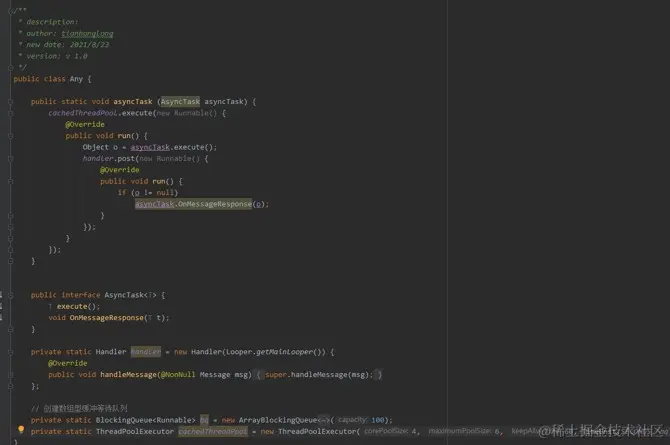The height and width of the screenshot is (445, 670).
Task: Click 'ArrayBlockingQueue' constructor
Action: (x=278, y=420)
